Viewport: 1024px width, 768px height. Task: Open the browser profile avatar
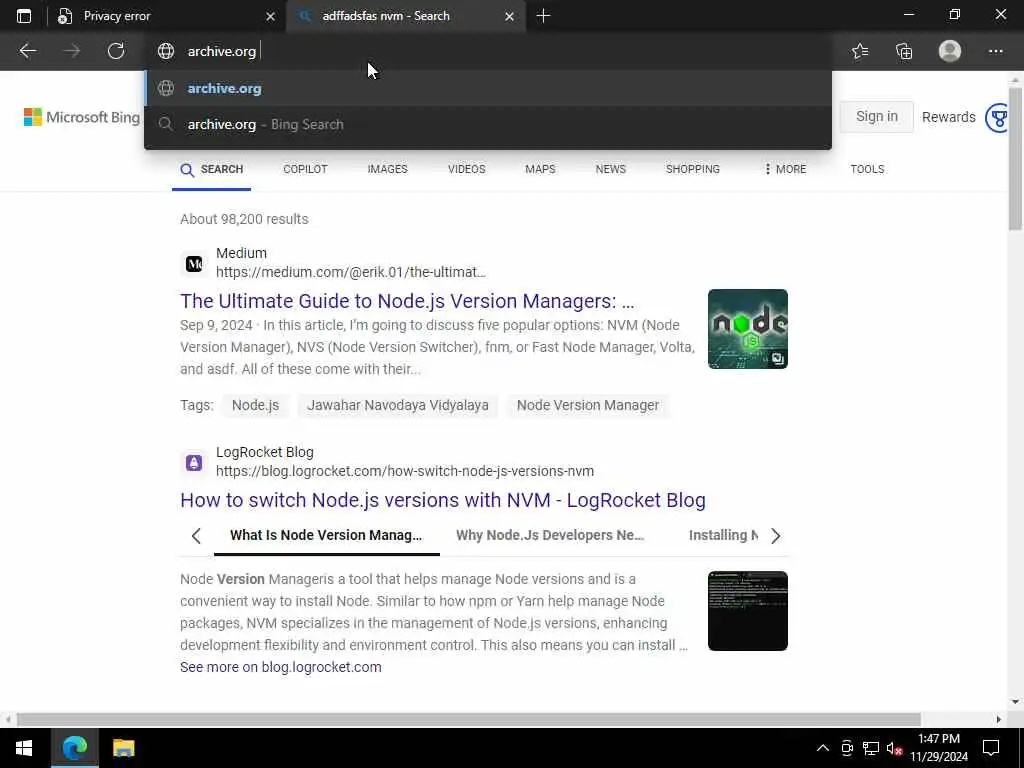(950, 51)
